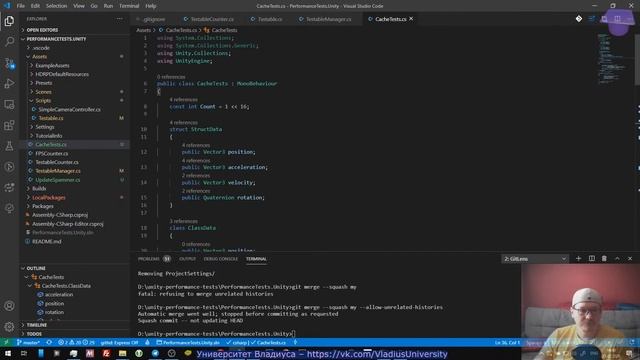The image size is (640, 360).
Task: Click the open changes icon in editor toolbar
Action: (591, 19)
